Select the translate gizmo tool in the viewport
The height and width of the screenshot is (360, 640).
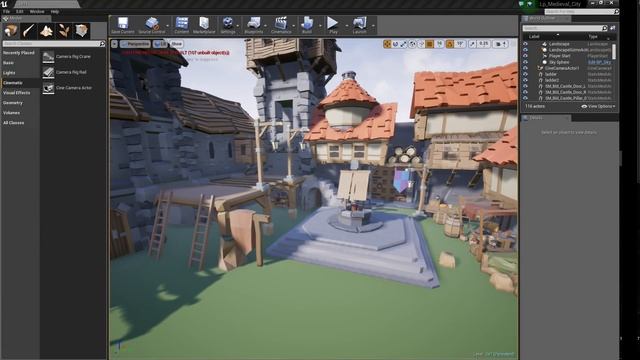pos(387,44)
